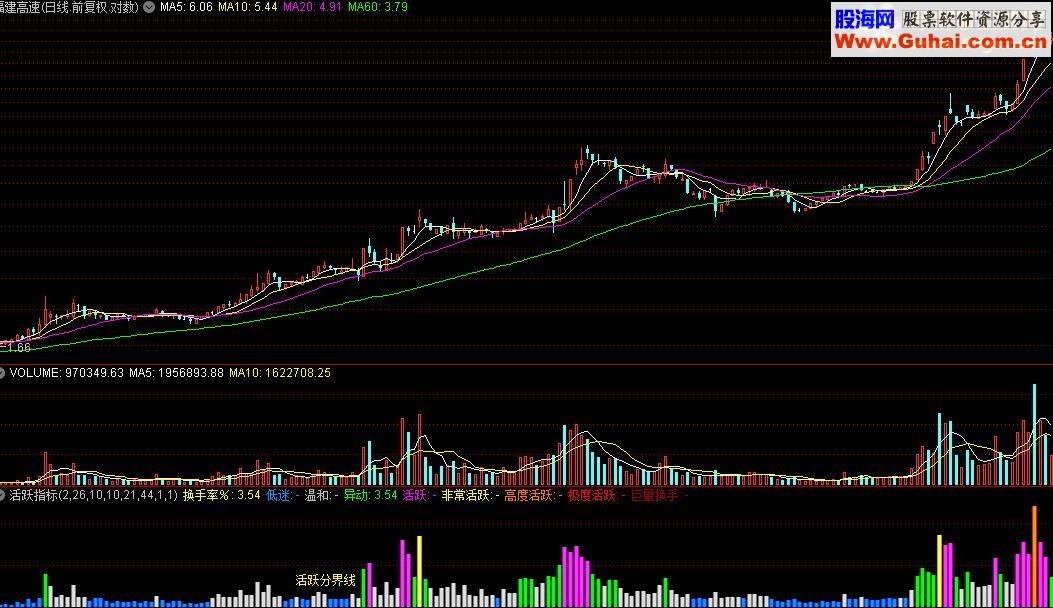The width and height of the screenshot is (1053, 608).
Task: Click the 活跃指标(2,26,10,10,21,44,1,1) indicator name
Action: pos(94,496)
